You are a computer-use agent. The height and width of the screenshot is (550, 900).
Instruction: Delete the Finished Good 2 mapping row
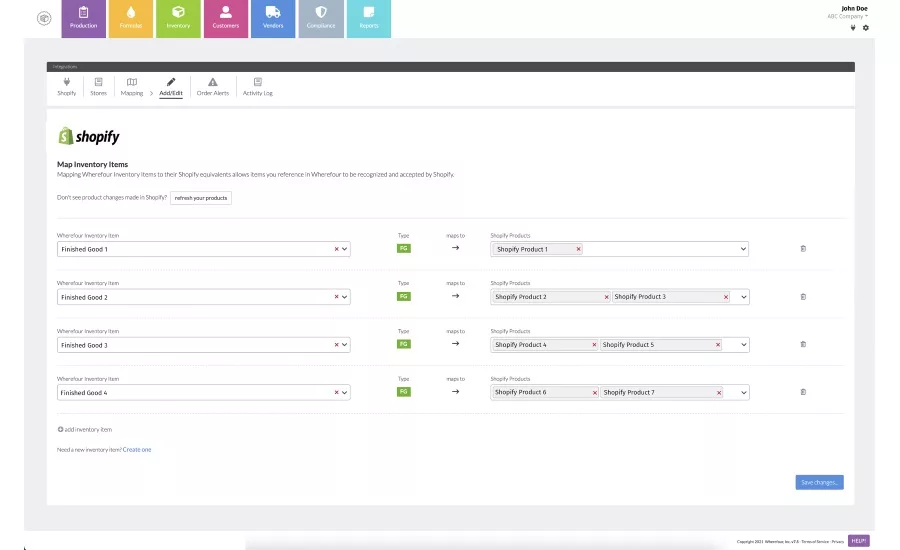[803, 297]
